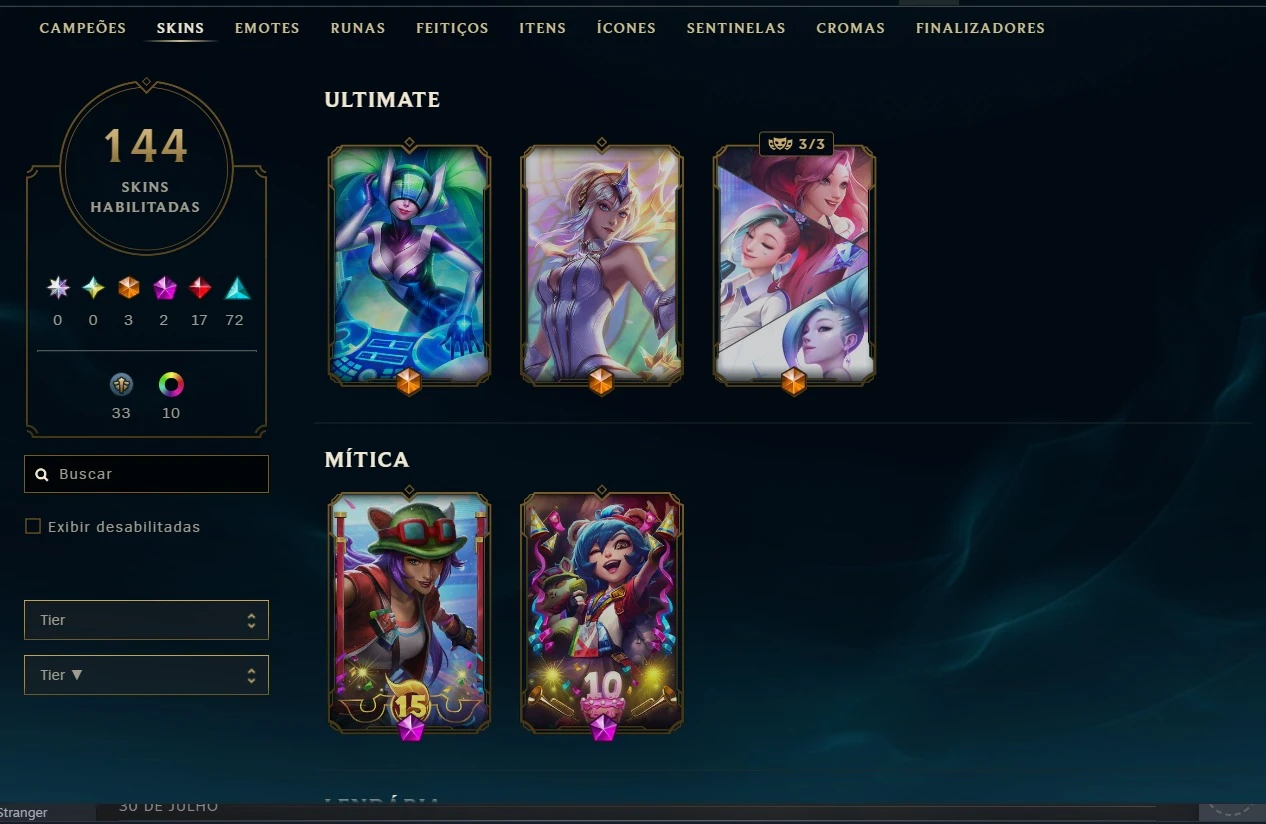Open the first Tier dropdown
Viewport: 1266px width, 824px height.
click(146, 620)
